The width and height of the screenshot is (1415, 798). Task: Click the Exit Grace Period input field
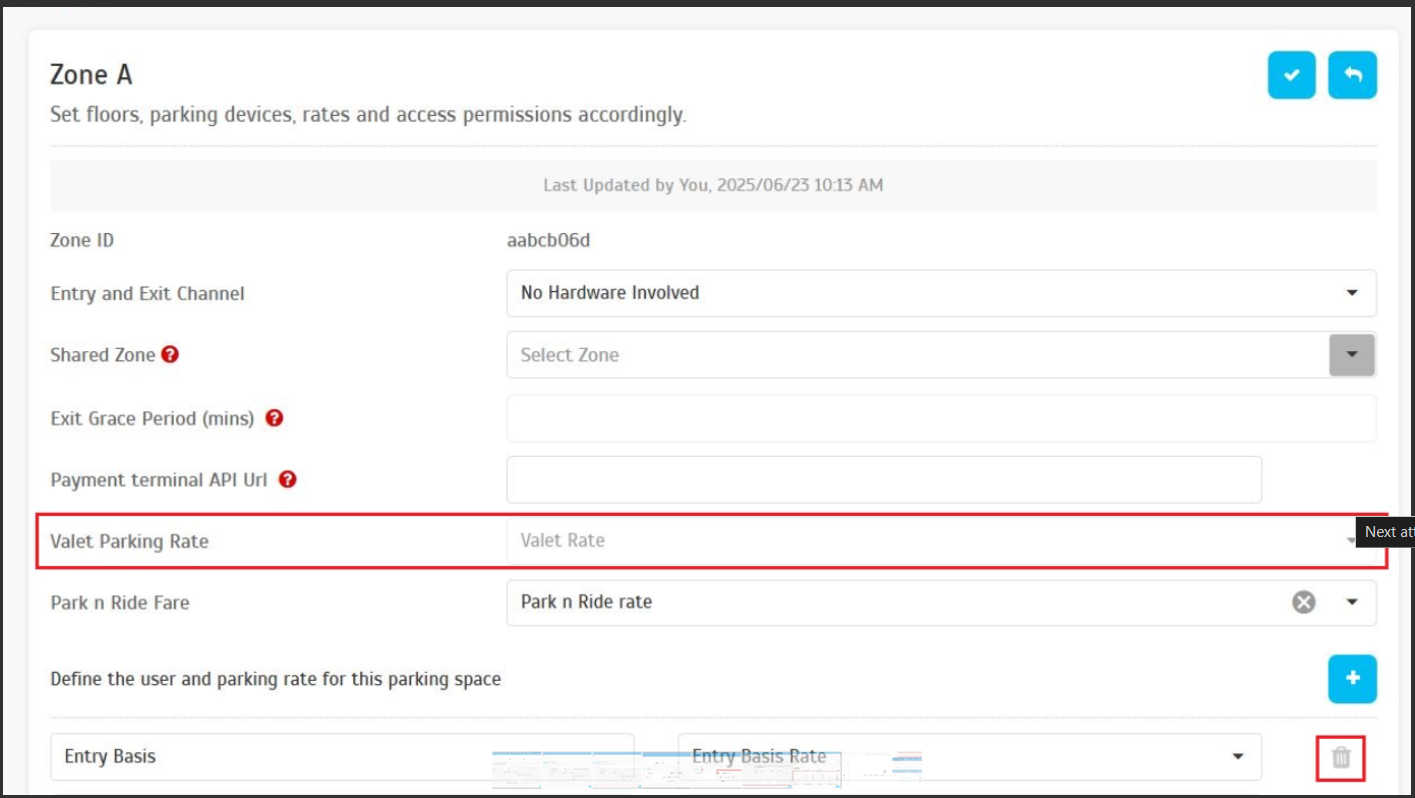(x=940, y=418)
